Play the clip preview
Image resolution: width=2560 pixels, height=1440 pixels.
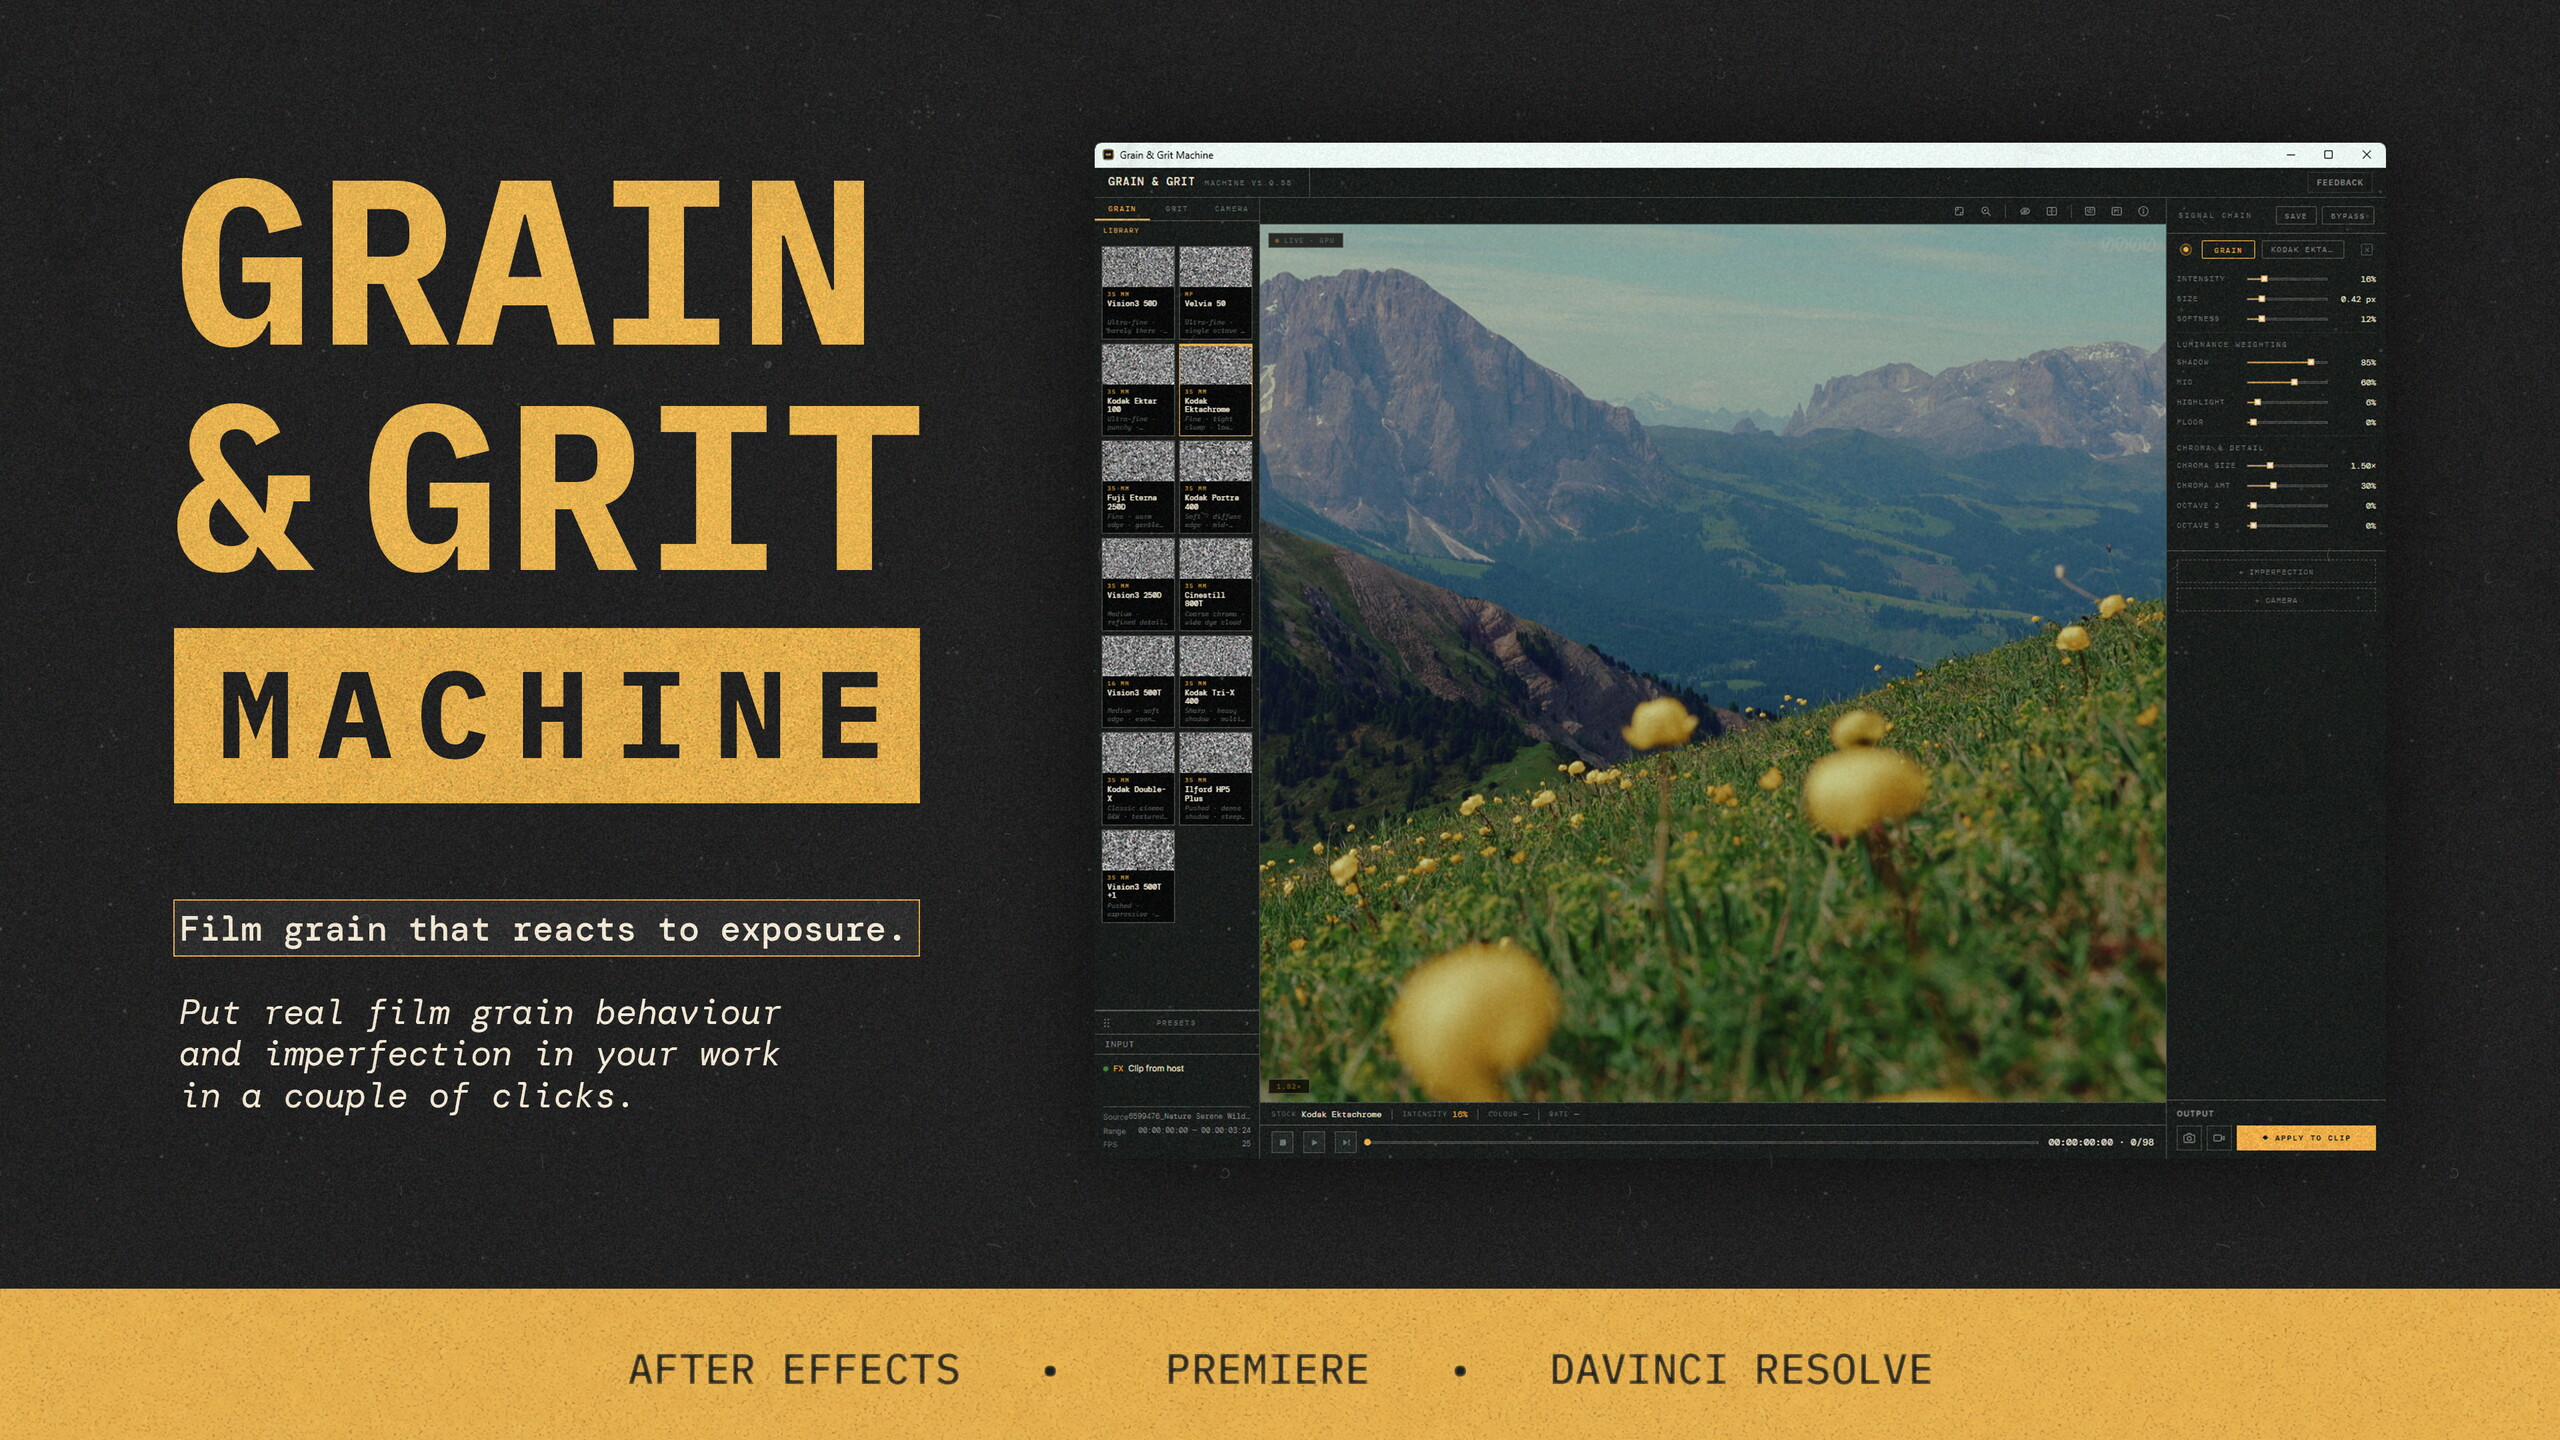click(x=1314, y=1142)
